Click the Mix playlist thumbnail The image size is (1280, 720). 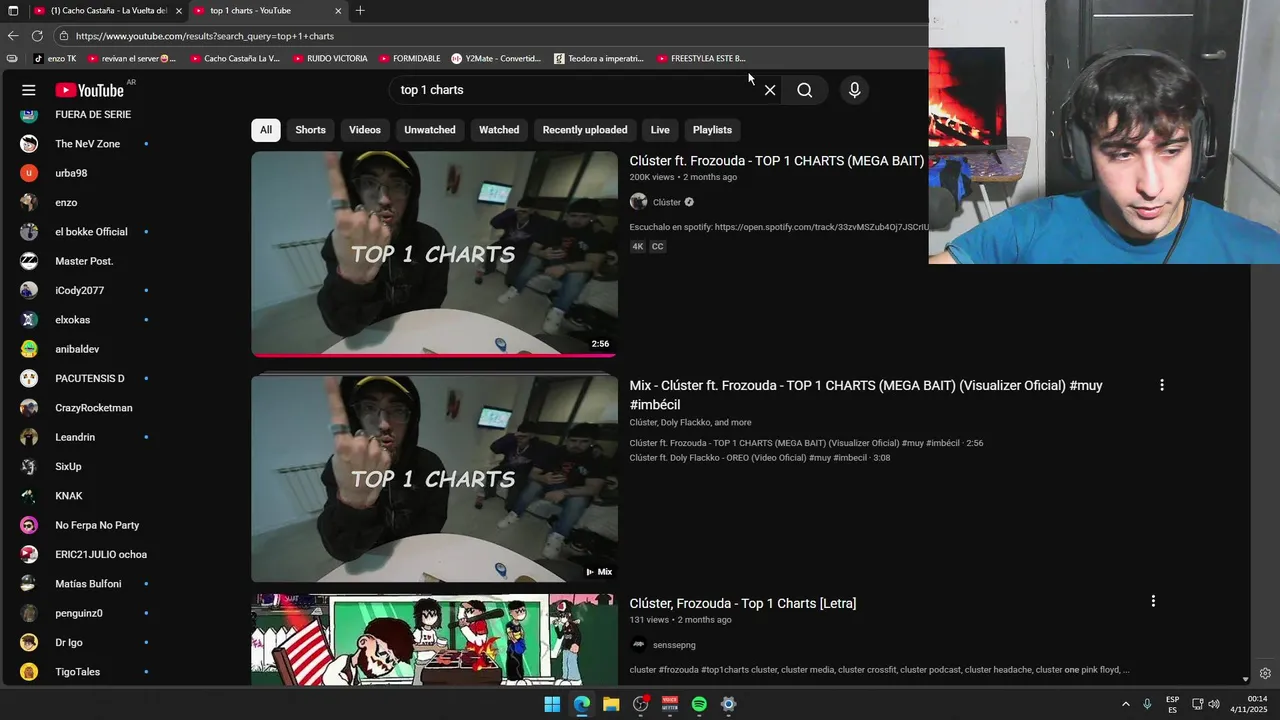coord(434,478)
